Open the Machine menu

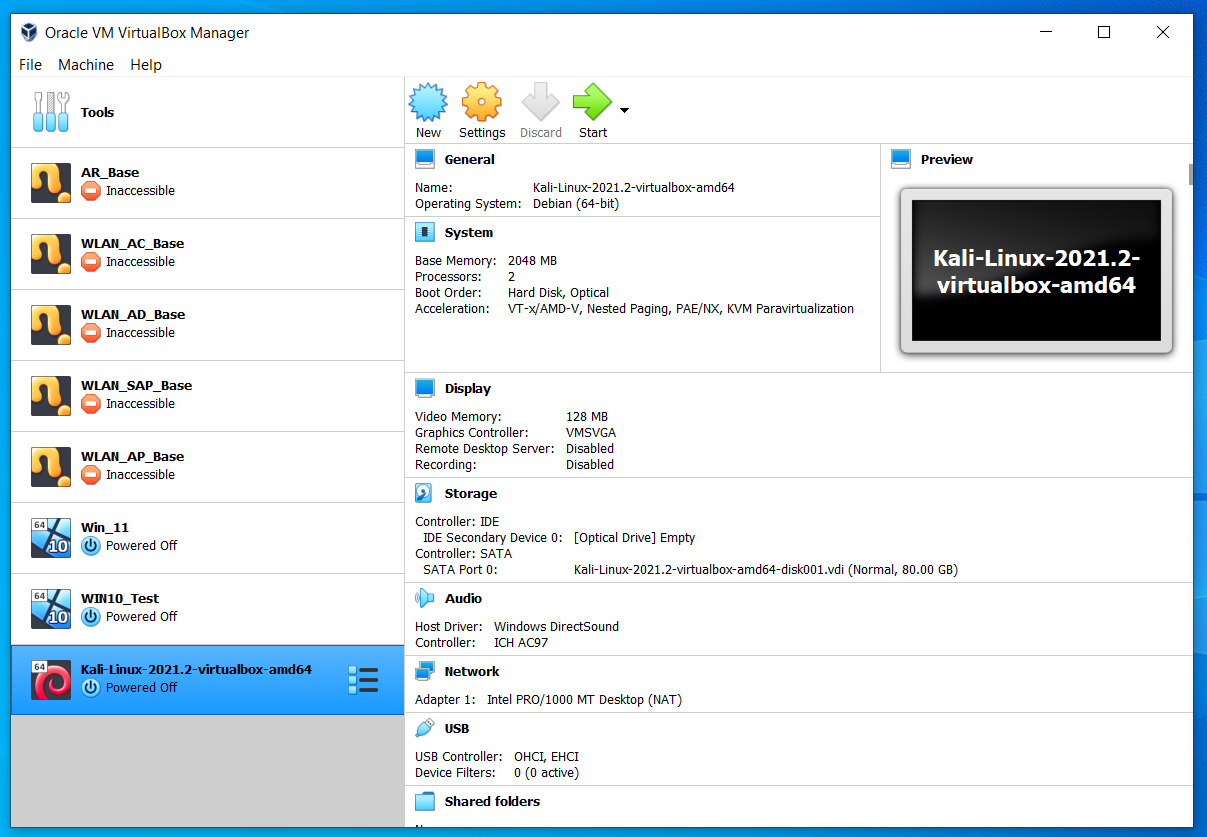pyautogui.click(x=86, y=65)
